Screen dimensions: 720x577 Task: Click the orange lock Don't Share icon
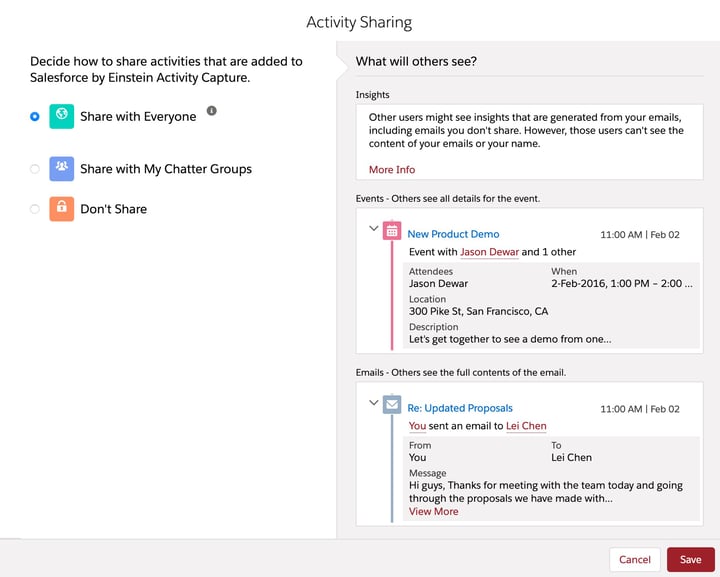point(62,209)
